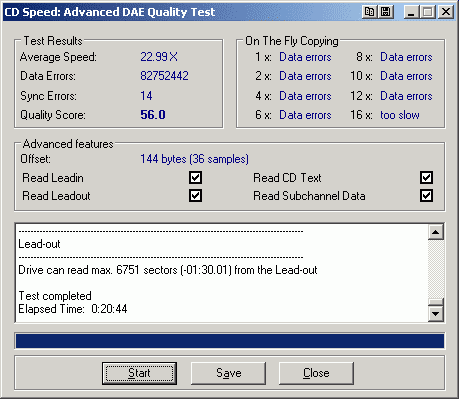The width and height of the screenshot is (459, 399).
Task: Click the maximize window button
Action: [428, 12]
